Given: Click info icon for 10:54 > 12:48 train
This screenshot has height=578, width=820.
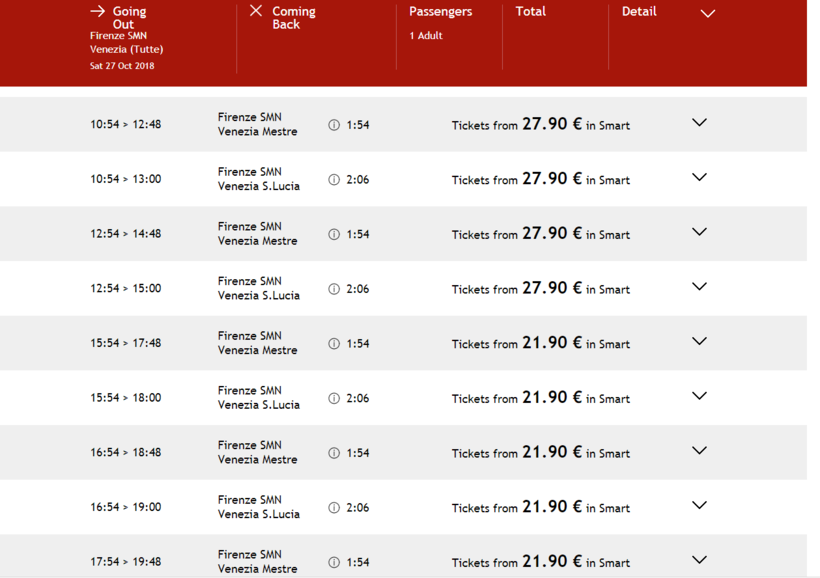Looking at the screenshot, I should click(334, 125).
